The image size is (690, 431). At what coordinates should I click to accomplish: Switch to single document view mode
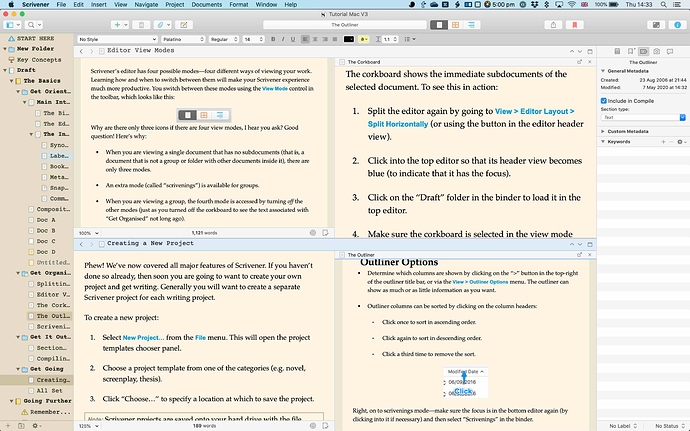point(439,25)
